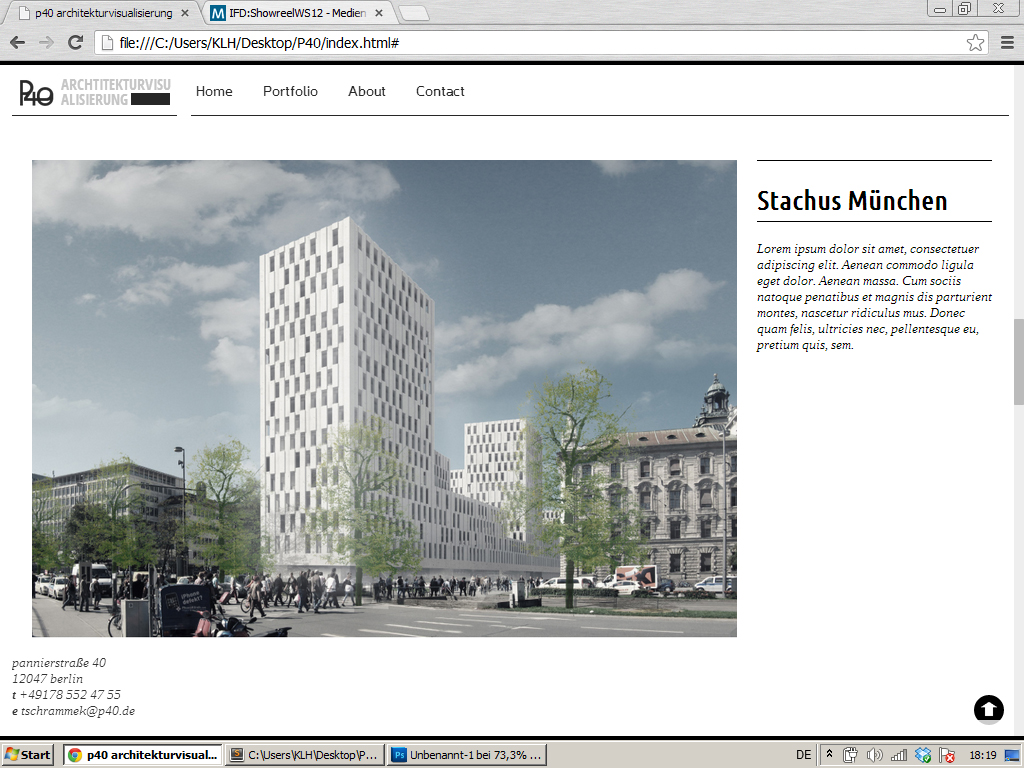
Task: Go back using browser back arrow
Action: tap(17, 43)
